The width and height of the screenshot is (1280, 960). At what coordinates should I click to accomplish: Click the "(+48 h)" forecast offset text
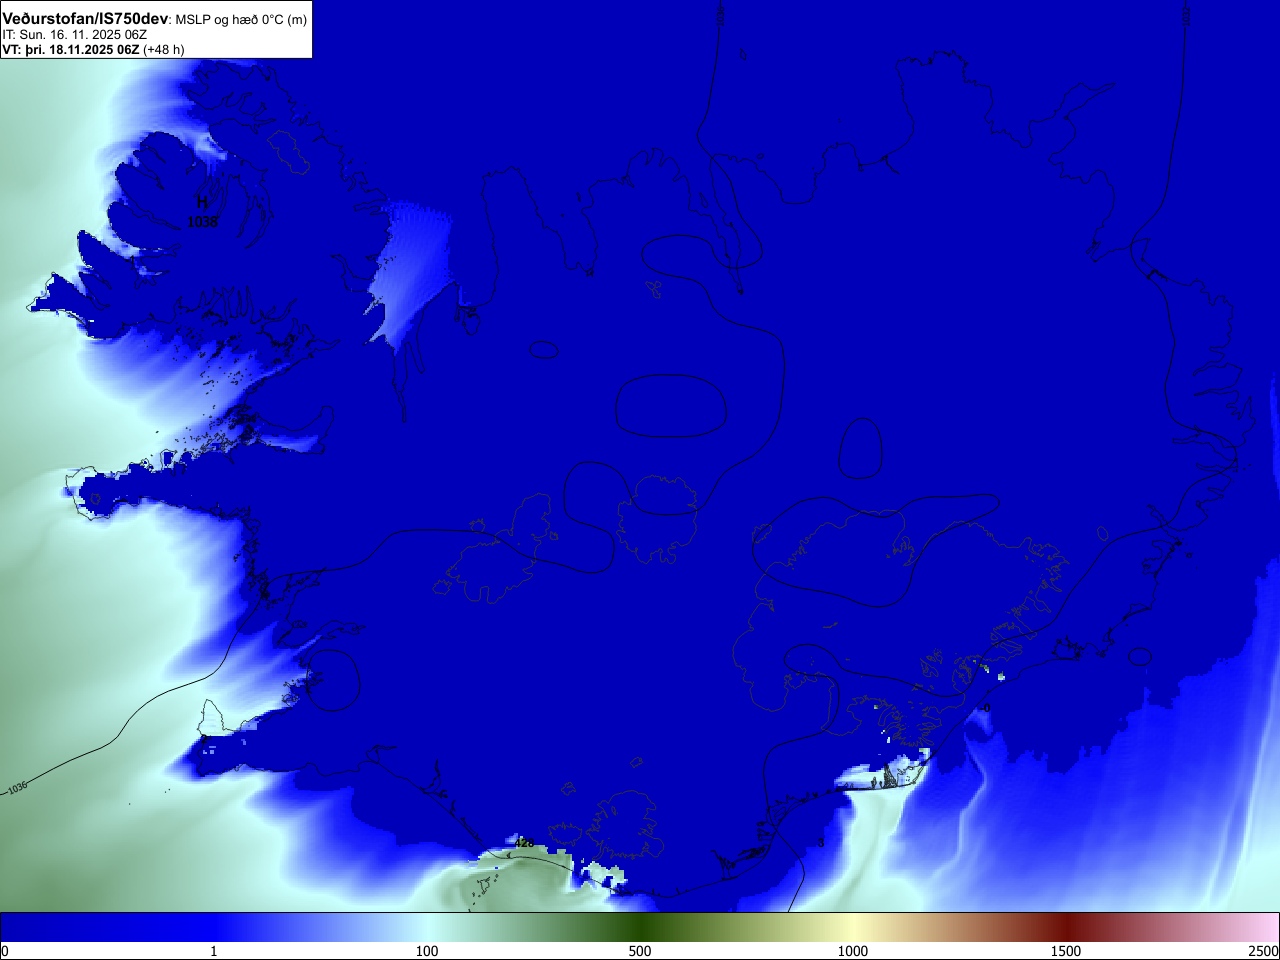(164, 49)
